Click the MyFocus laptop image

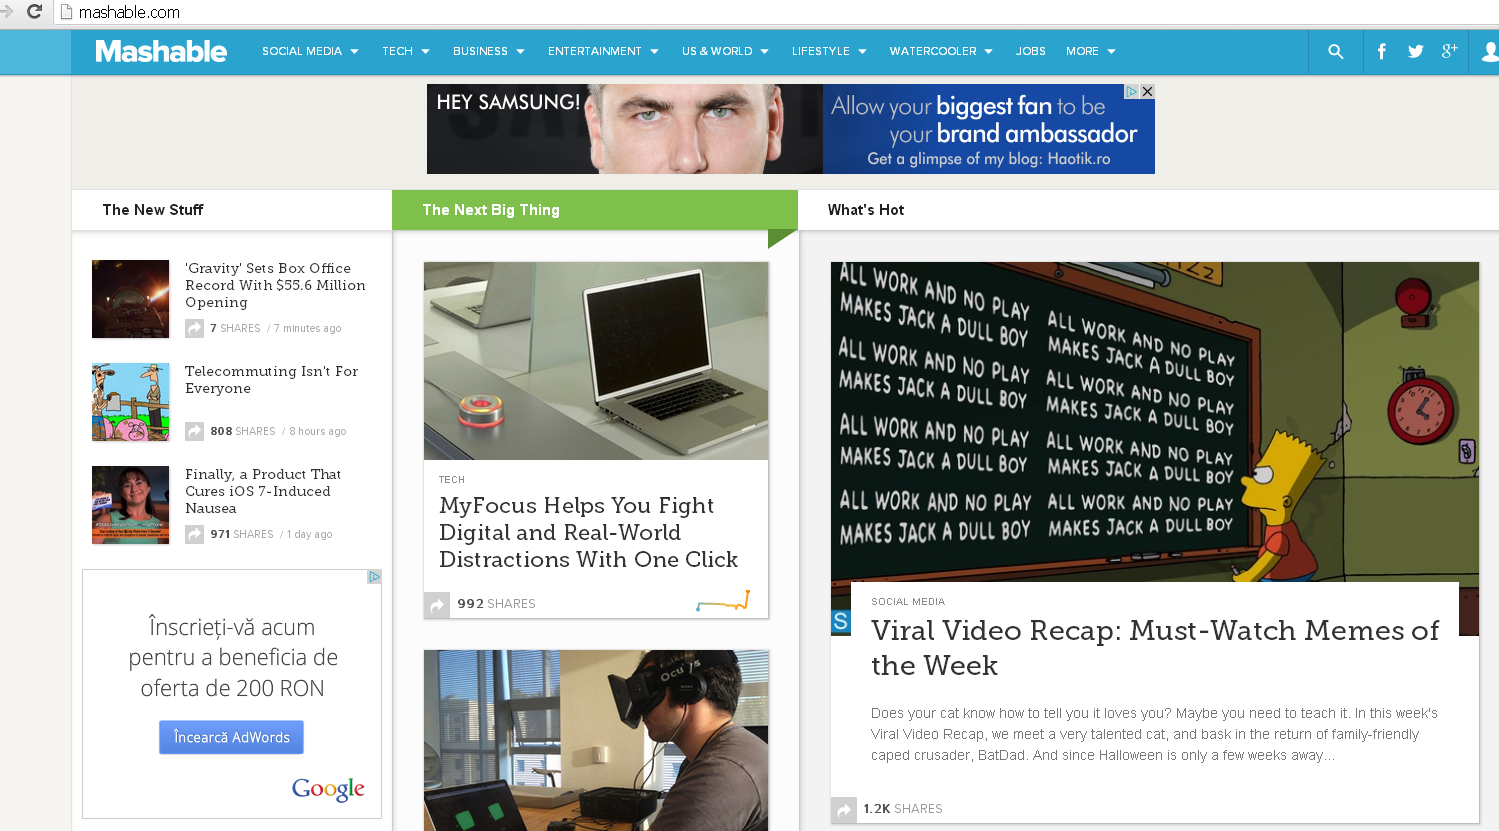596,361
